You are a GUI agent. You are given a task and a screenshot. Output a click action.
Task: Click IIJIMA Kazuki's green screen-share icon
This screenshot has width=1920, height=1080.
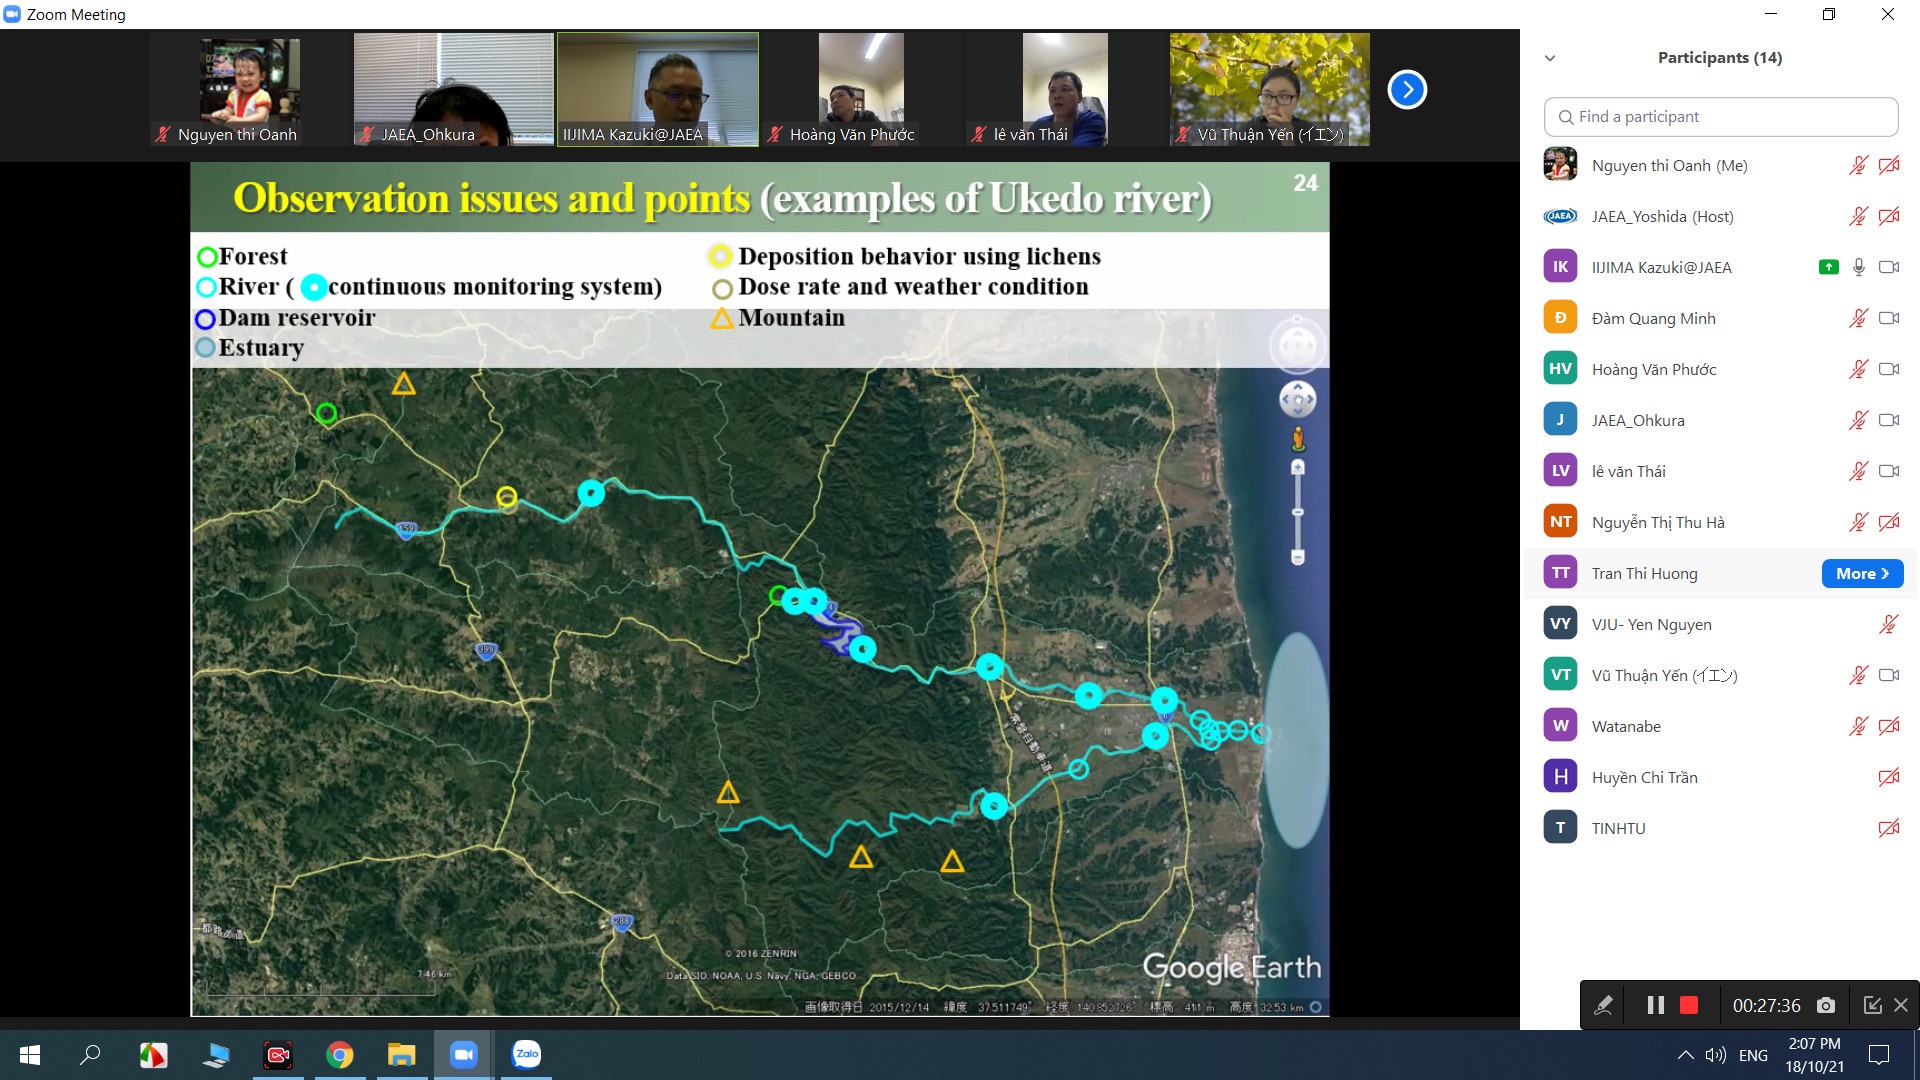[1828, 267]
